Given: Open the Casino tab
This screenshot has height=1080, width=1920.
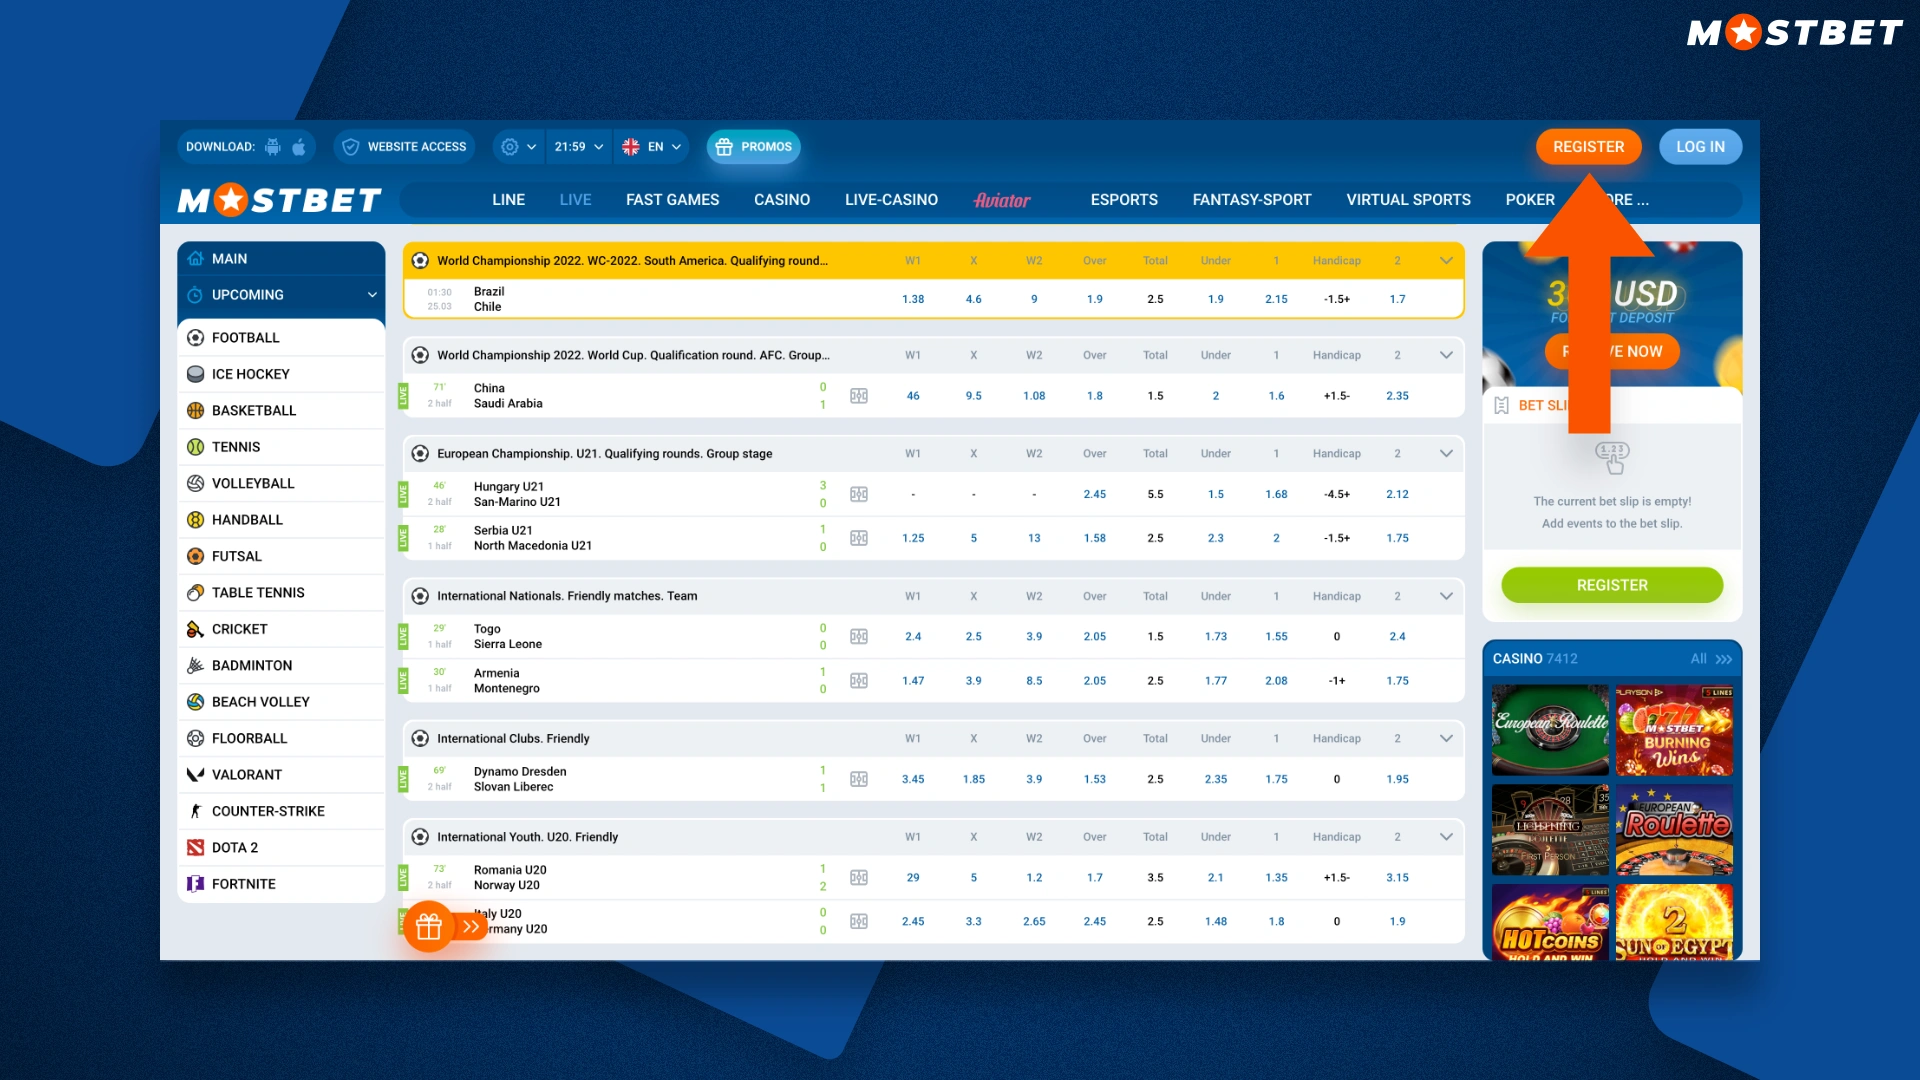Looking at the screenshot, I should [x=782, y=200].
